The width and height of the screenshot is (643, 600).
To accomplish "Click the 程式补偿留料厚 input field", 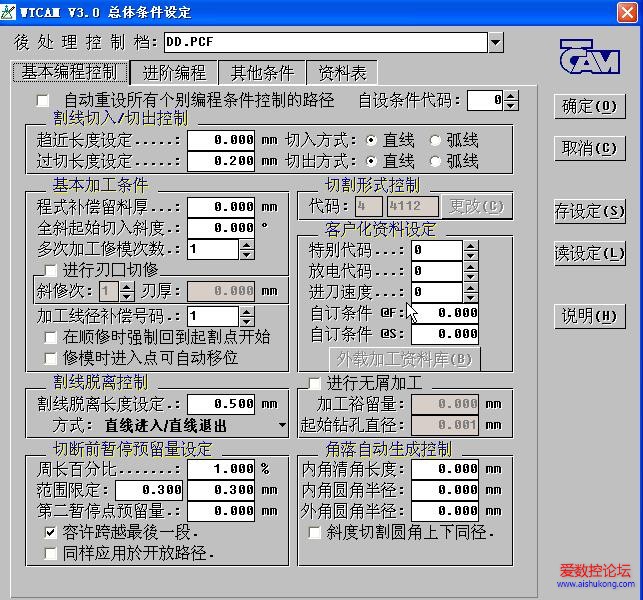I will coord(221,207).
